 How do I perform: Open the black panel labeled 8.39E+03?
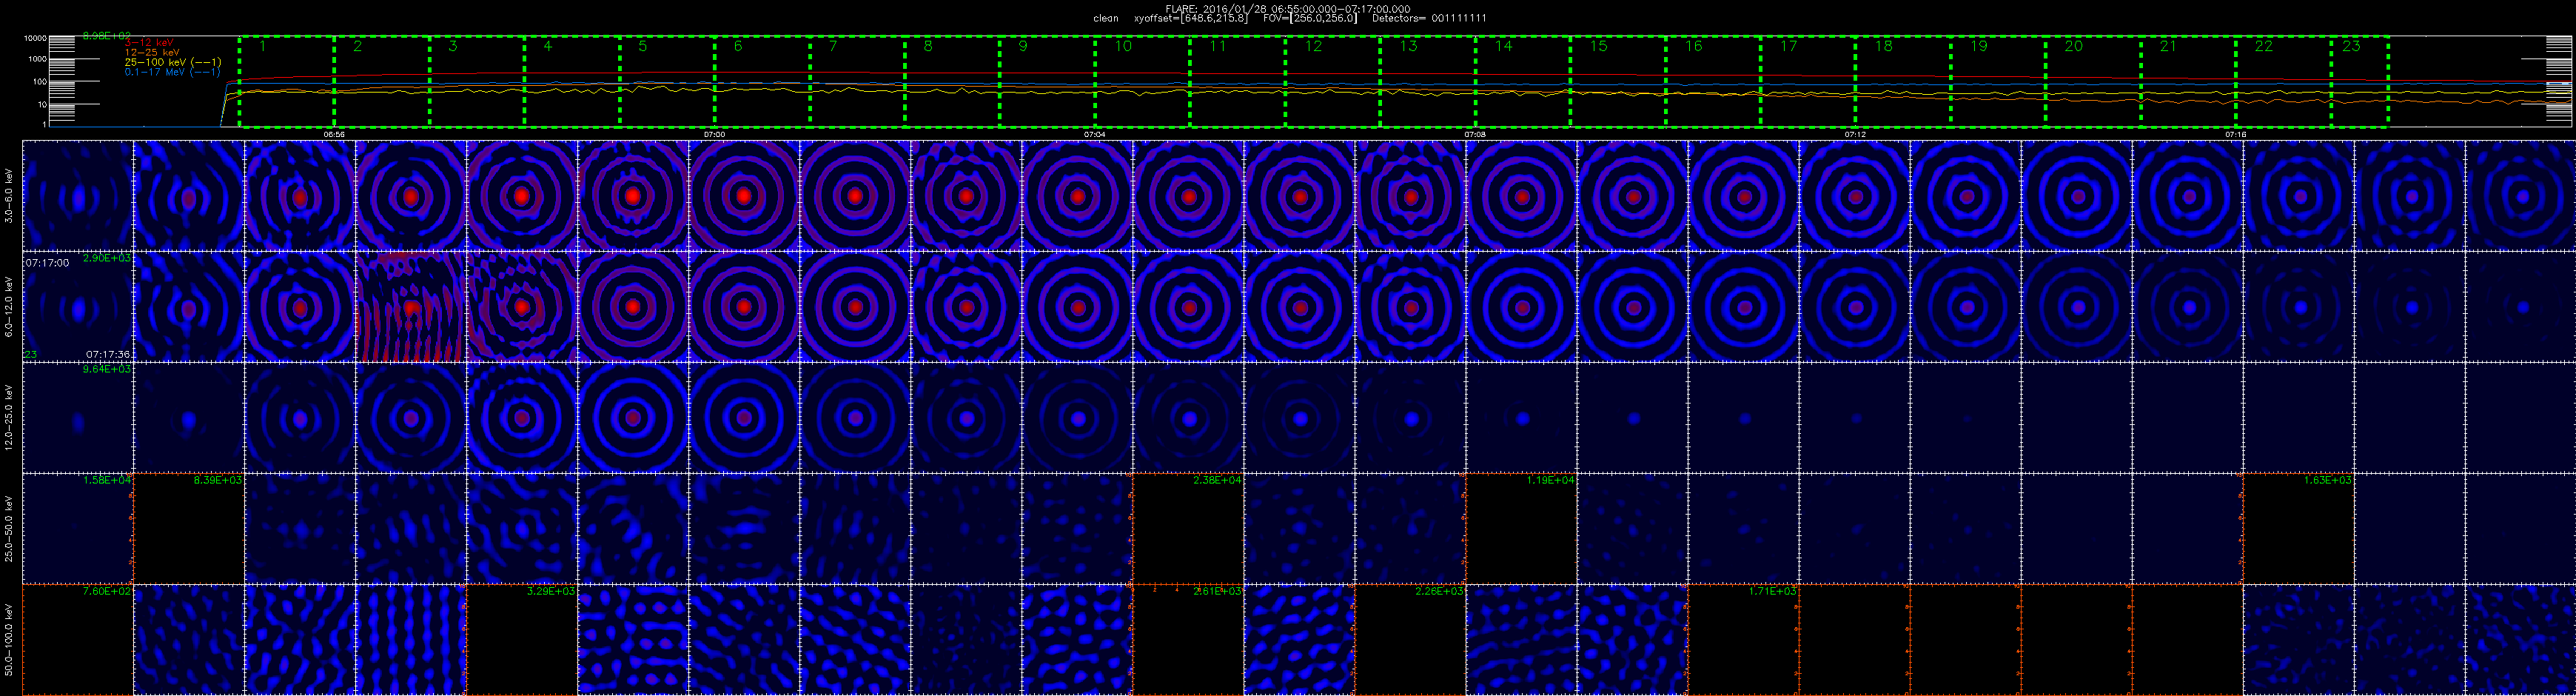point(189,528)
